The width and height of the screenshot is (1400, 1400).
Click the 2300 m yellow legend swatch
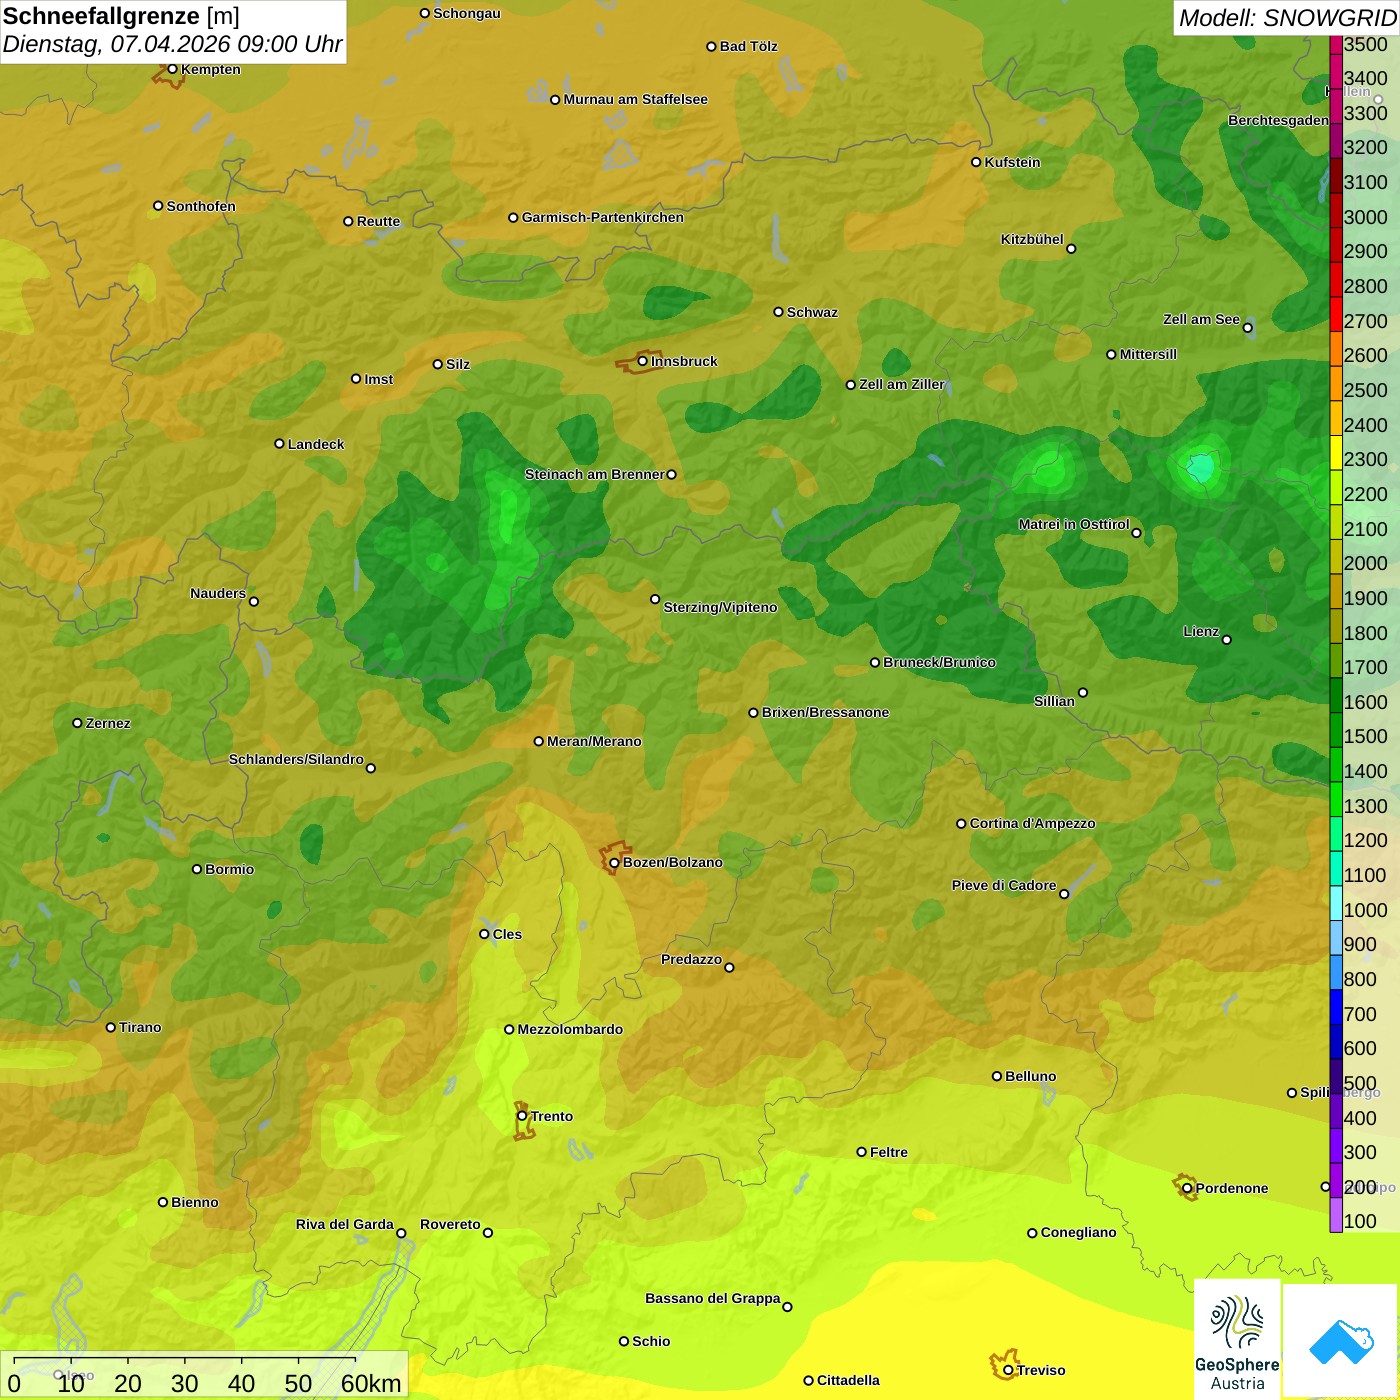tap(1336, 452)
